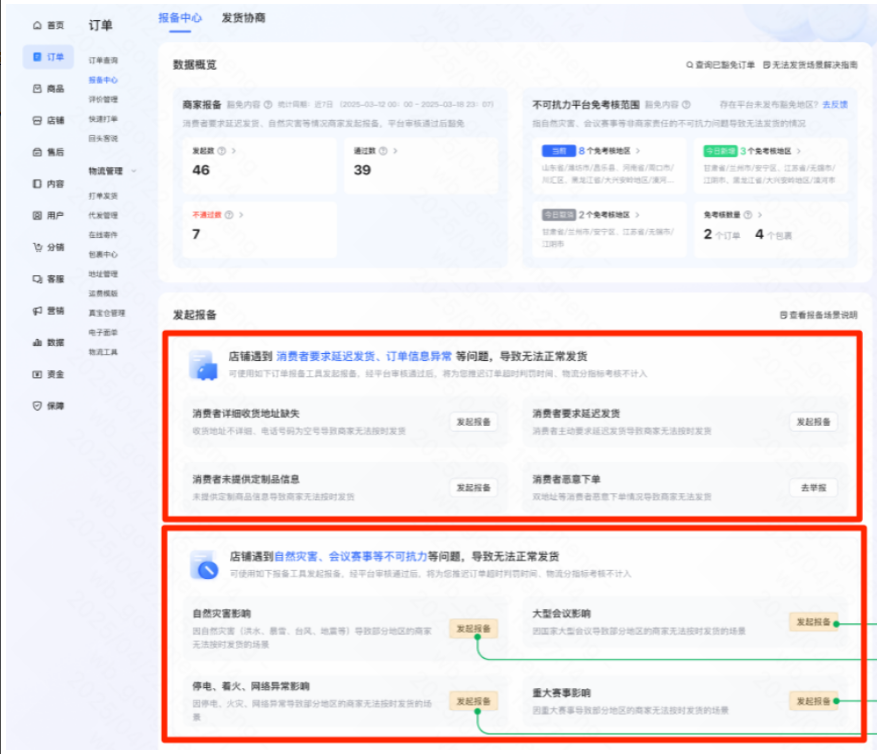The height and width of the screenshot is (754, 881).
Task: Open the 今日取消 2个免考核地区 list arrow
Action: coord(637,215)
